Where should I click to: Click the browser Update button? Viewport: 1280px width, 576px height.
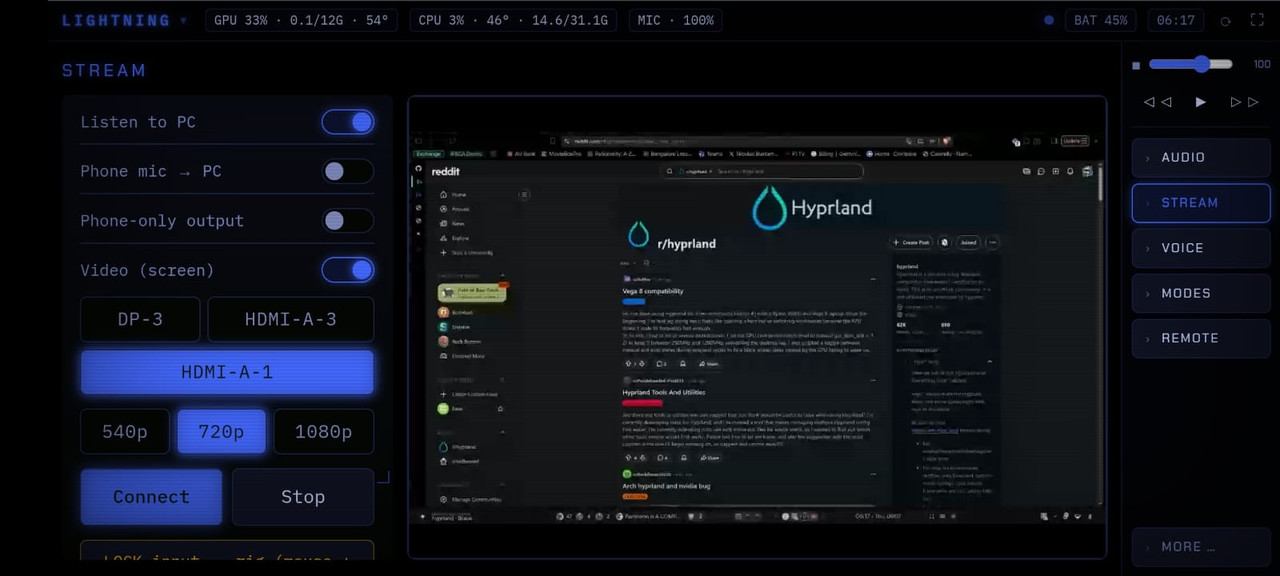[1075, 141]
